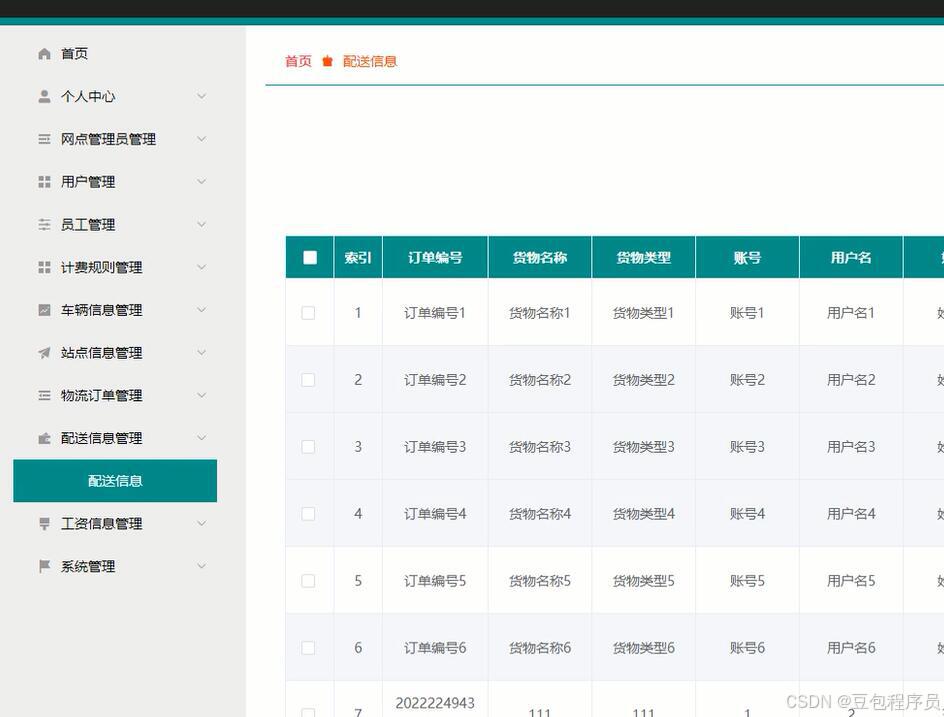Click the paper plane icon beside 站点信息管理
The width and height of the screenshot is (944, 717).
(44, 353)
